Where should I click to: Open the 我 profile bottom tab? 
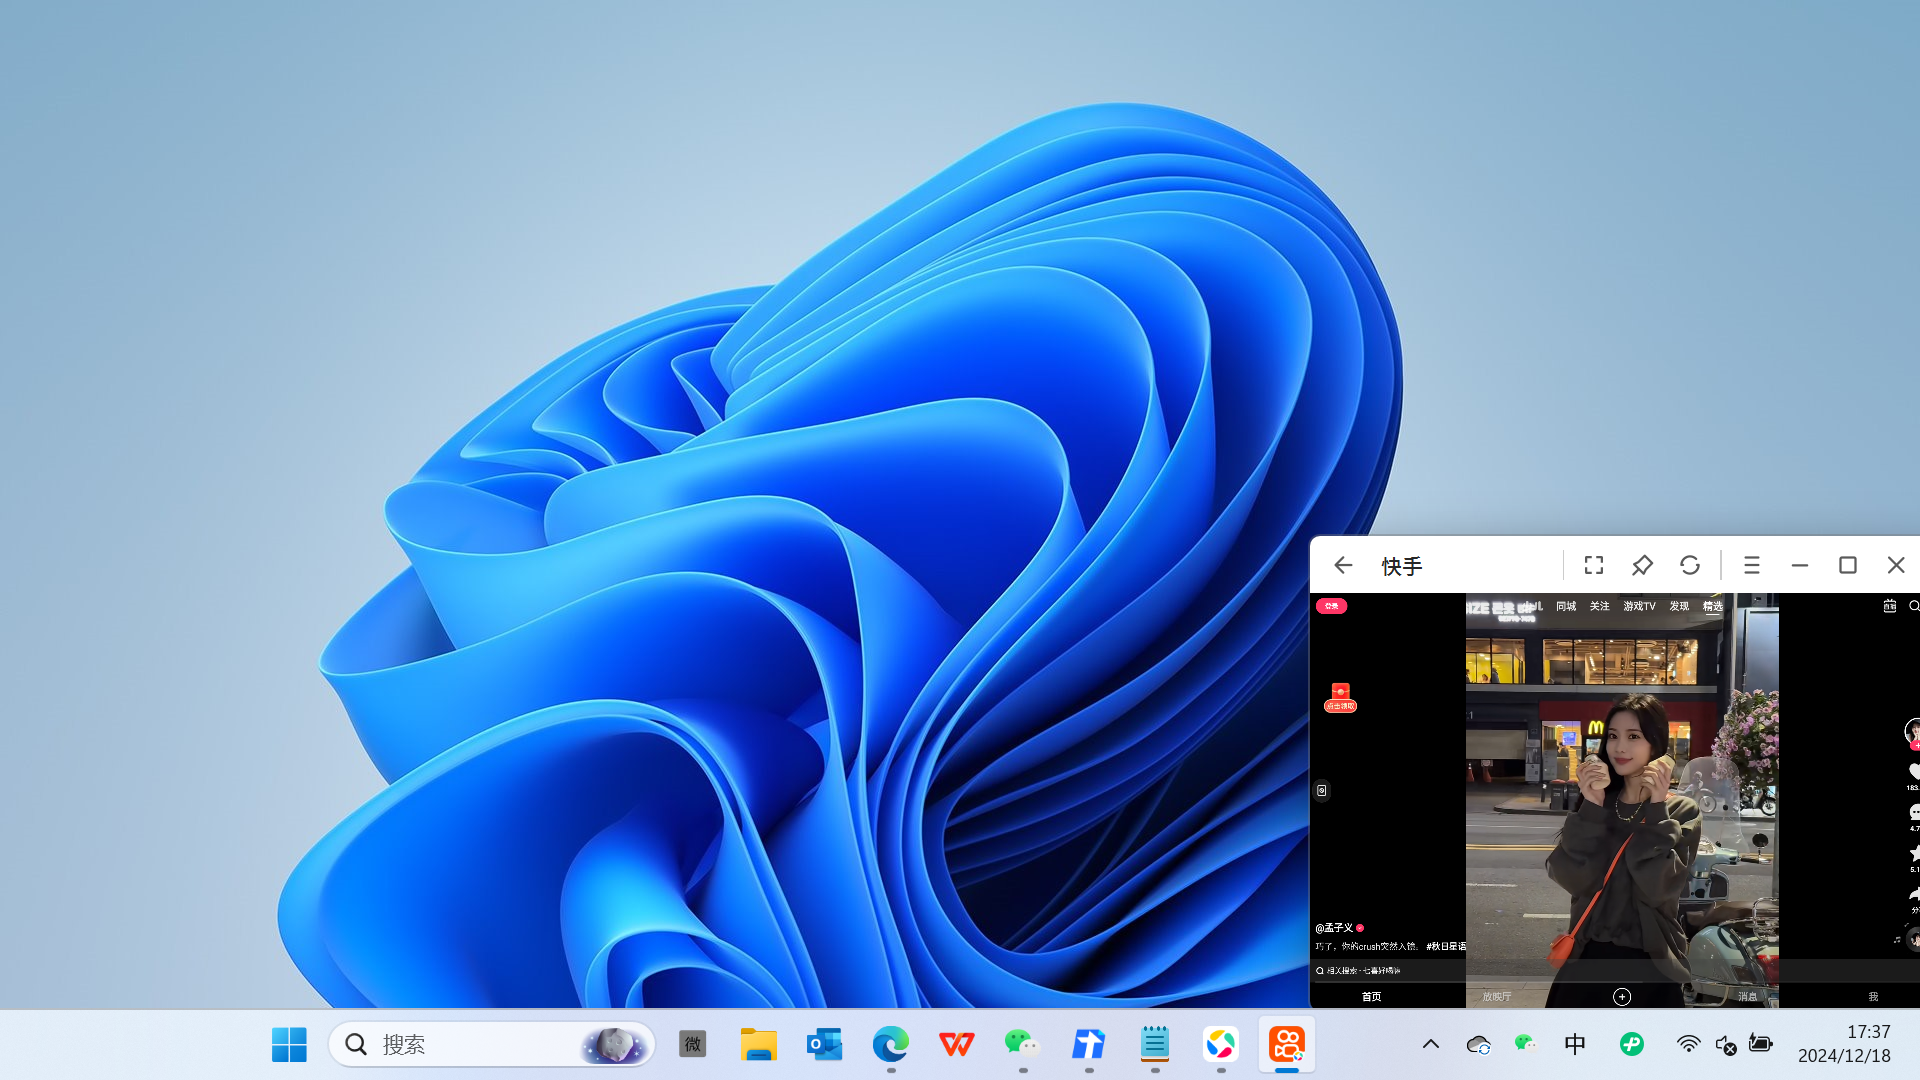1873,997
